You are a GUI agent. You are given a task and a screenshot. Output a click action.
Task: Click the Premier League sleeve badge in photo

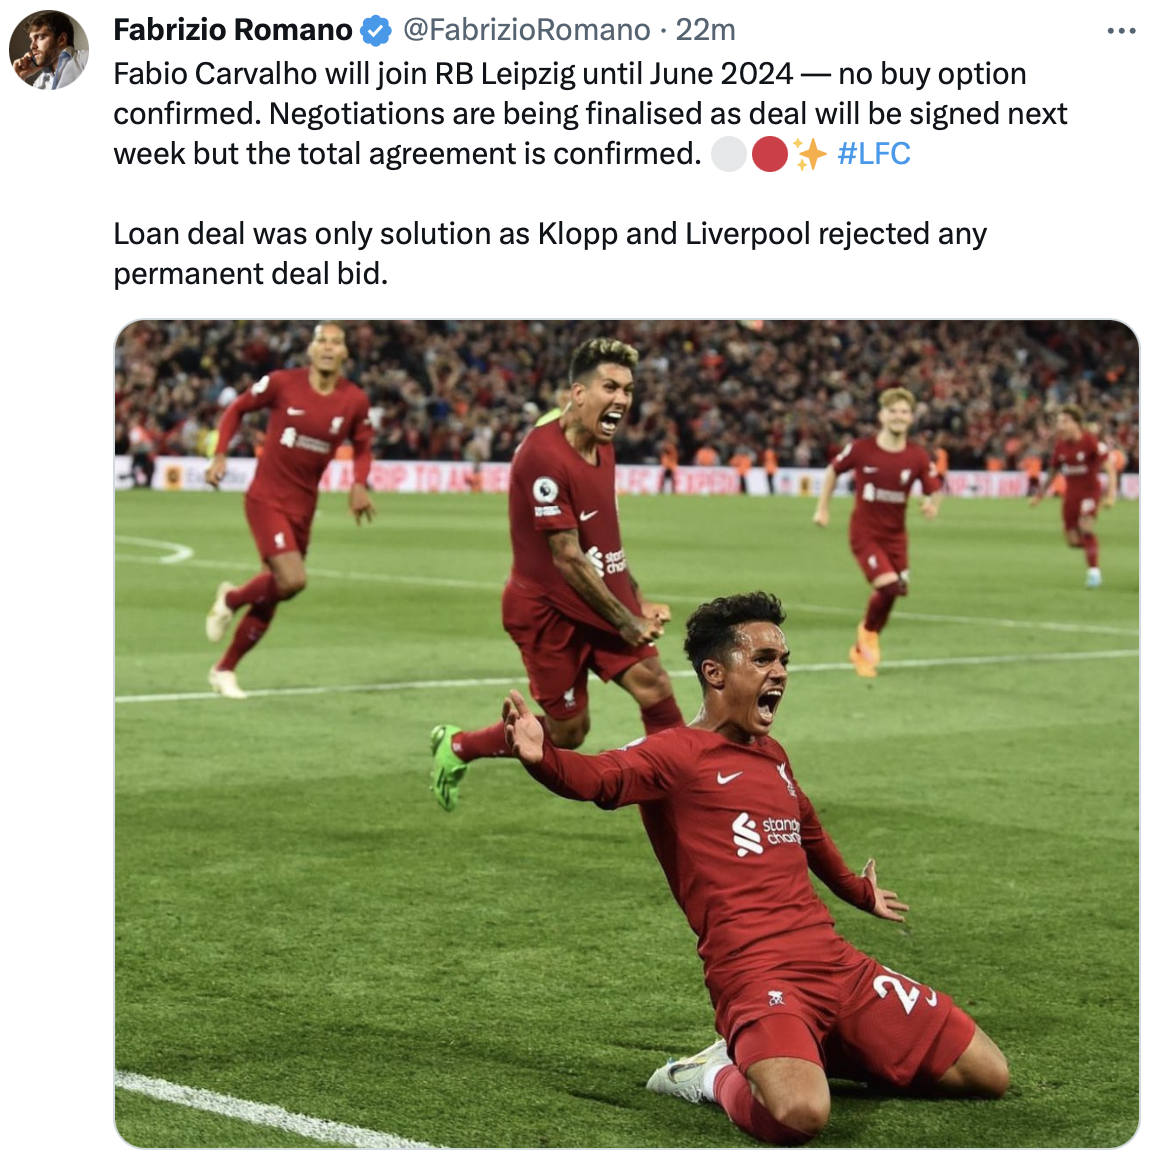(x=545, y=489)
